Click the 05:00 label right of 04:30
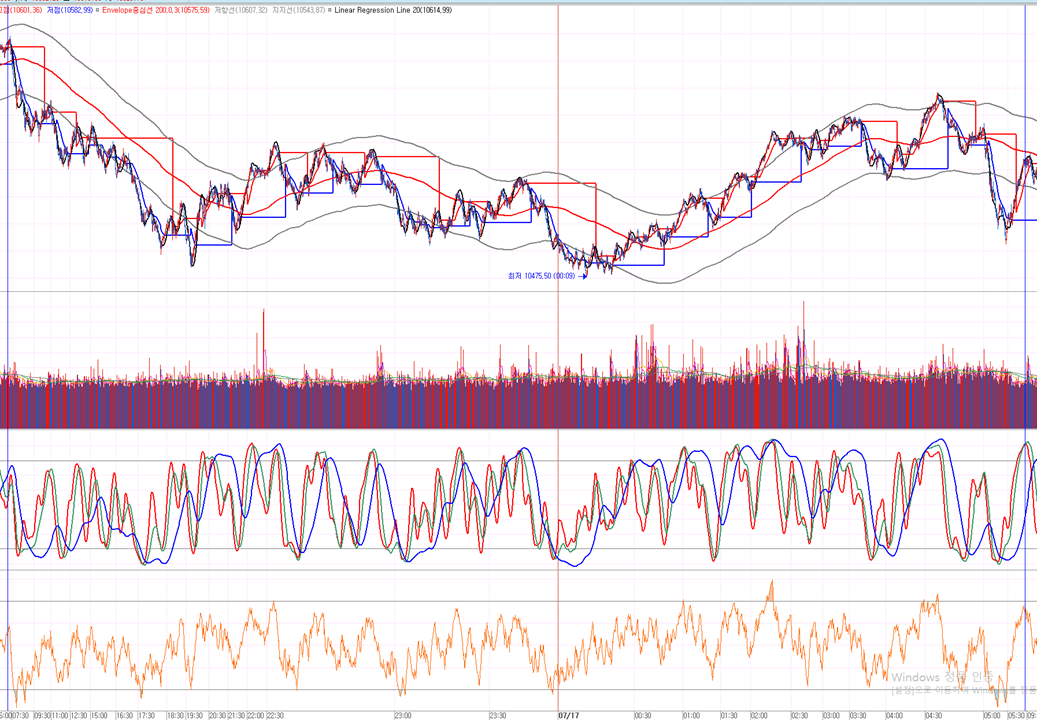The image size is (1037, 720). (x=992, y=715)
